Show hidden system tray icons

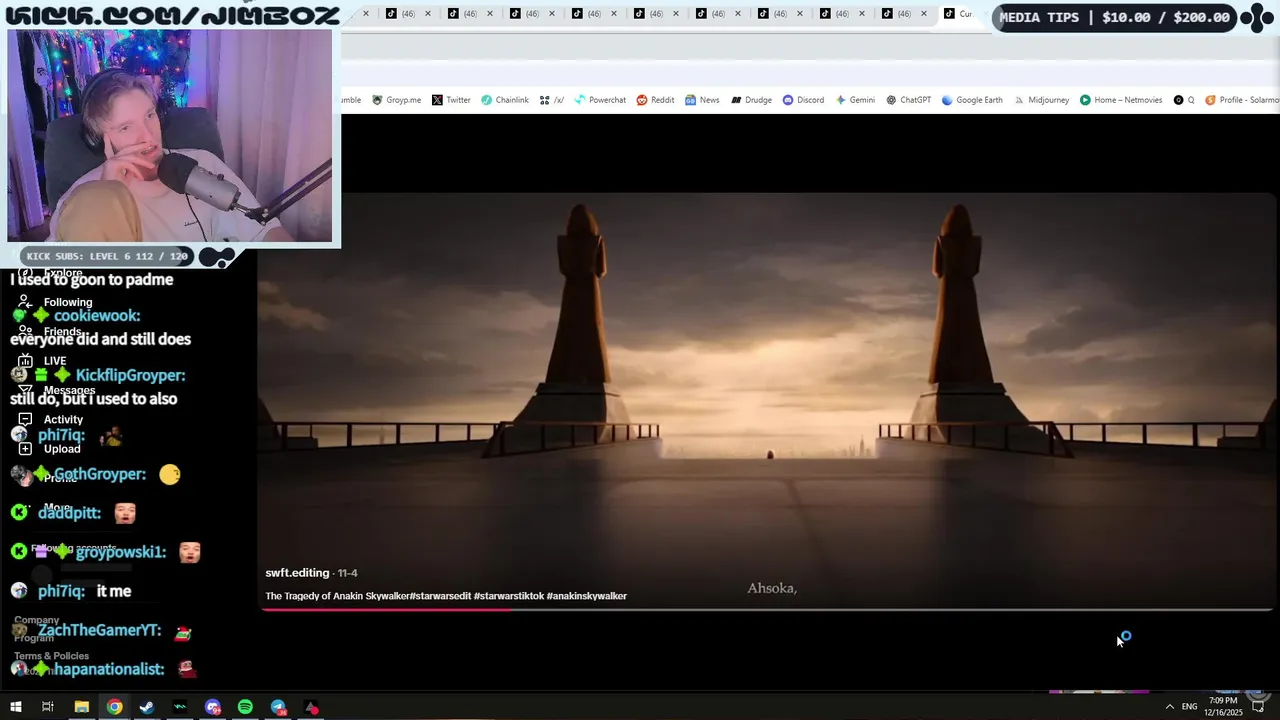click(x=1169, y=707)
